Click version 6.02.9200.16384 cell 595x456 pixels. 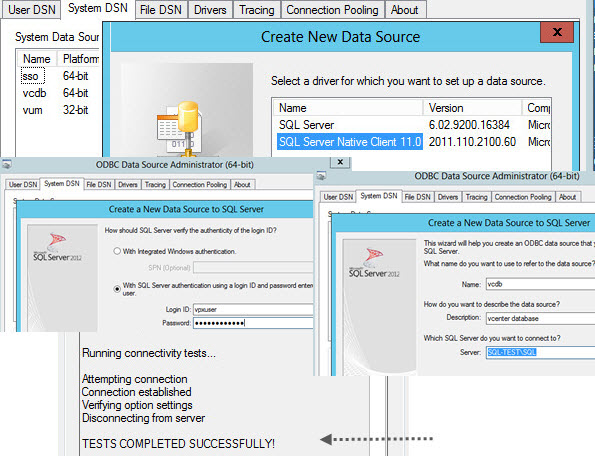pyautogui.click(x=469, y=125)
